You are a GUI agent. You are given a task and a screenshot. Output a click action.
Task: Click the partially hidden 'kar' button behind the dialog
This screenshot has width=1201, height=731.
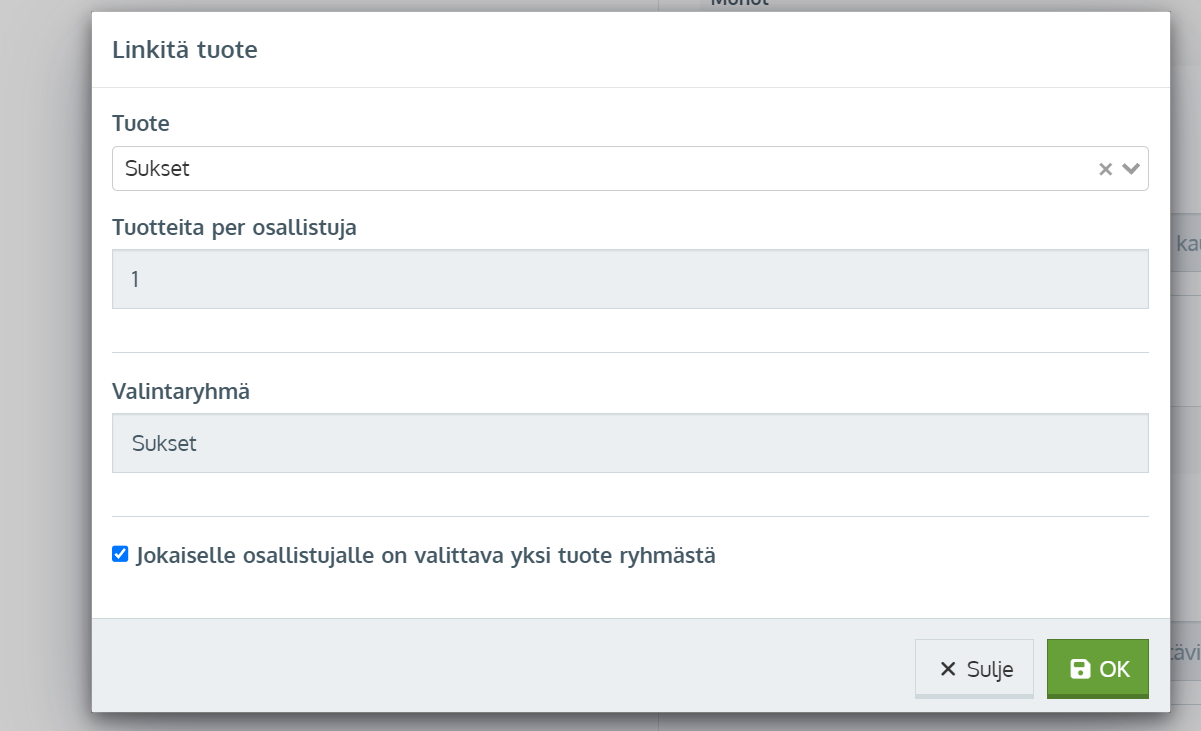[1186, 243]
